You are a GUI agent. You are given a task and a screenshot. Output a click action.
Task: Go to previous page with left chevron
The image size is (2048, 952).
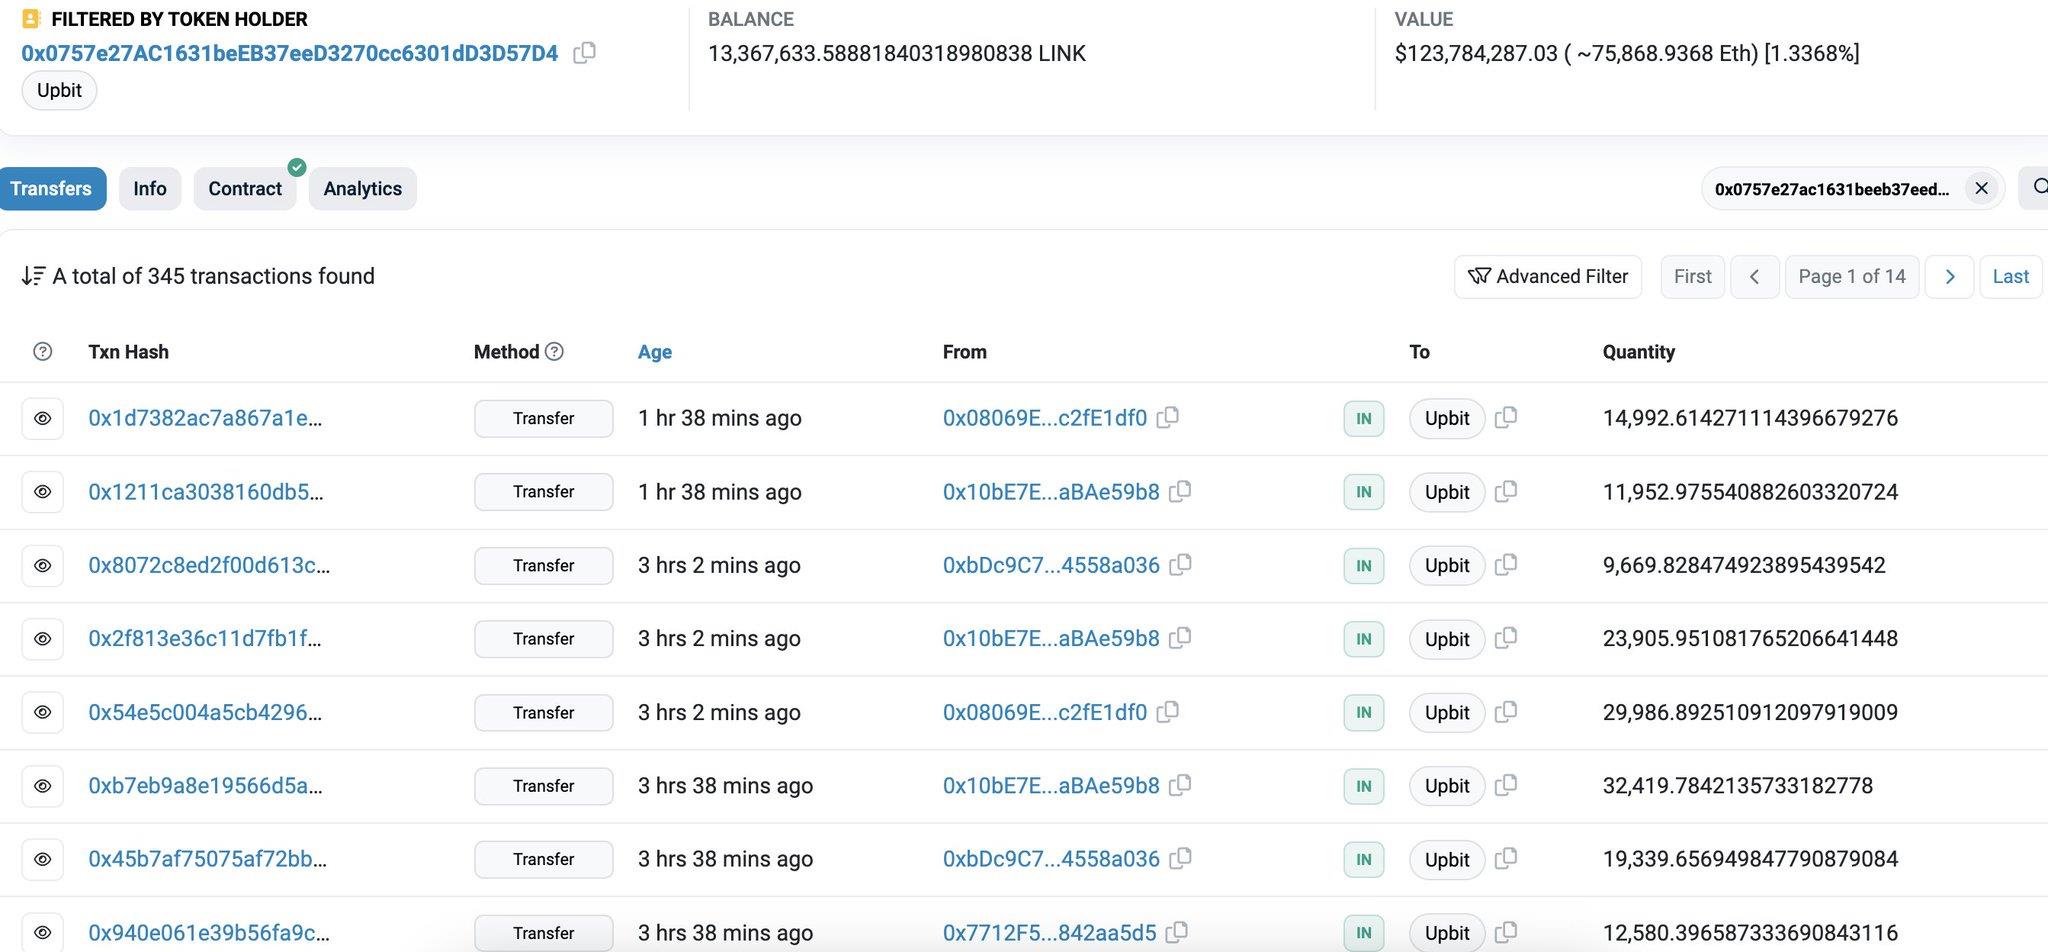(x=1754, y=277)
